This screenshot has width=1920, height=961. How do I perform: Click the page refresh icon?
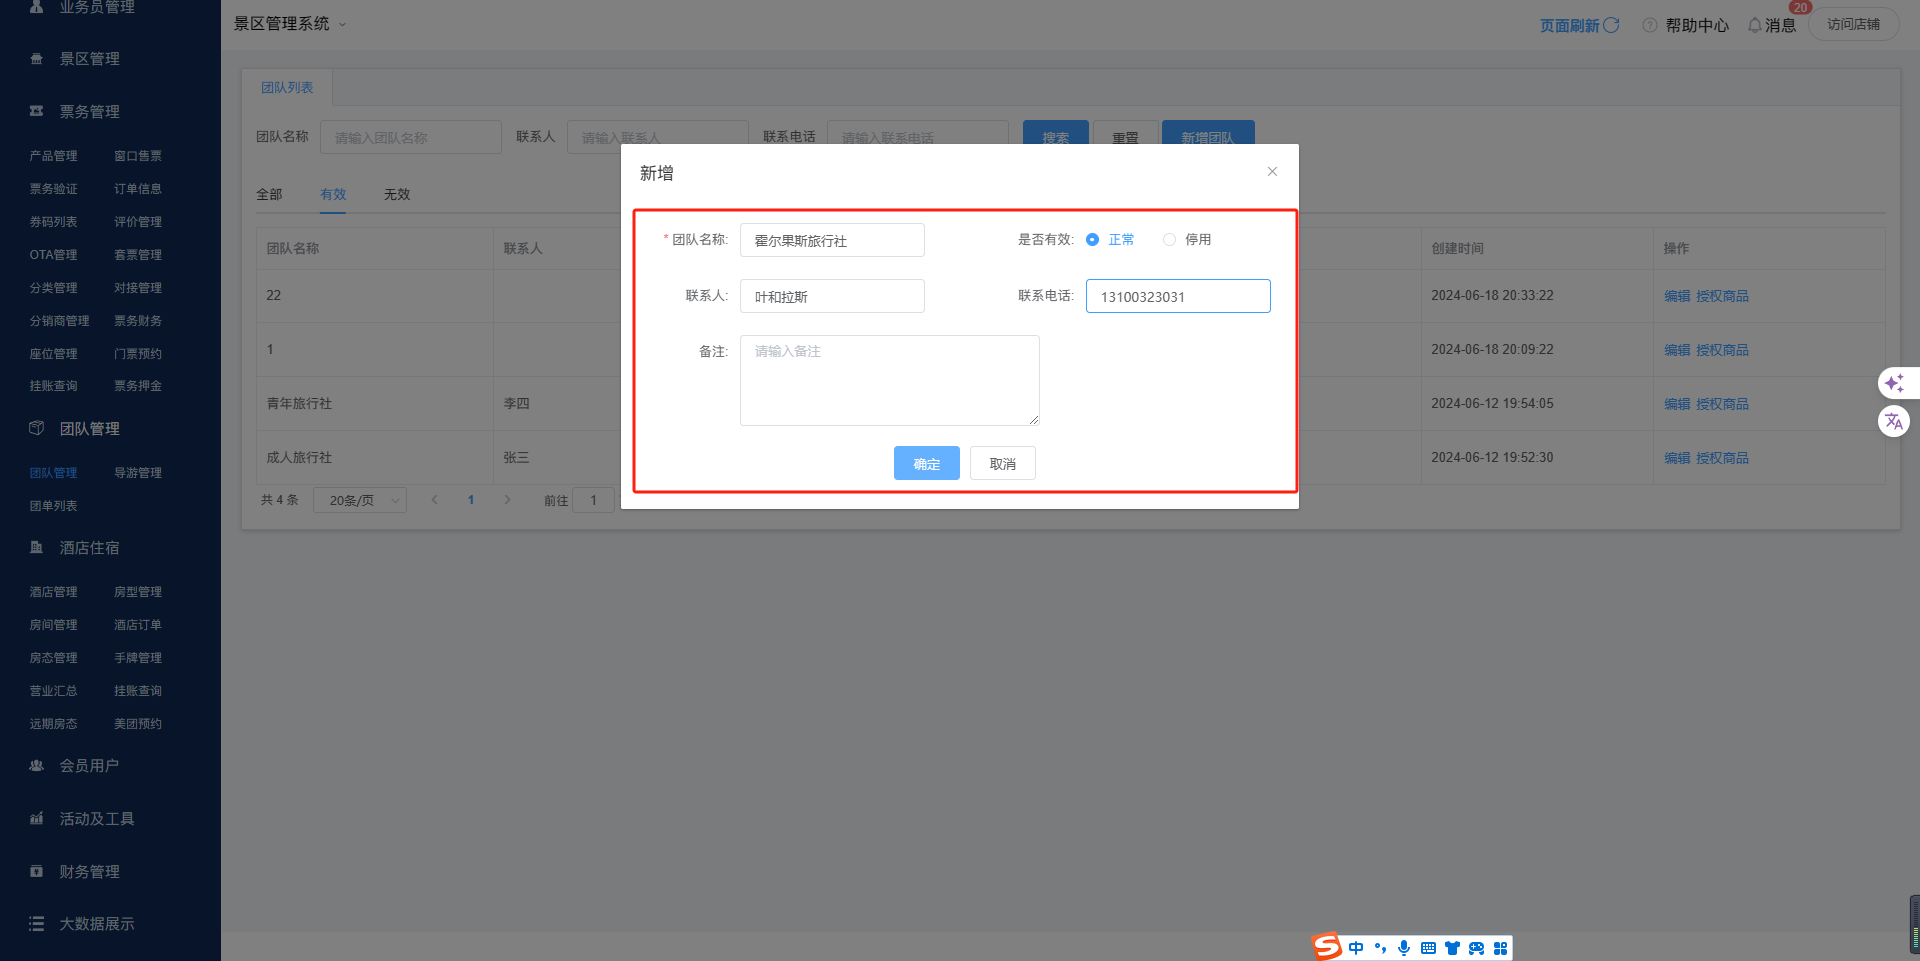coord(1611,25)
